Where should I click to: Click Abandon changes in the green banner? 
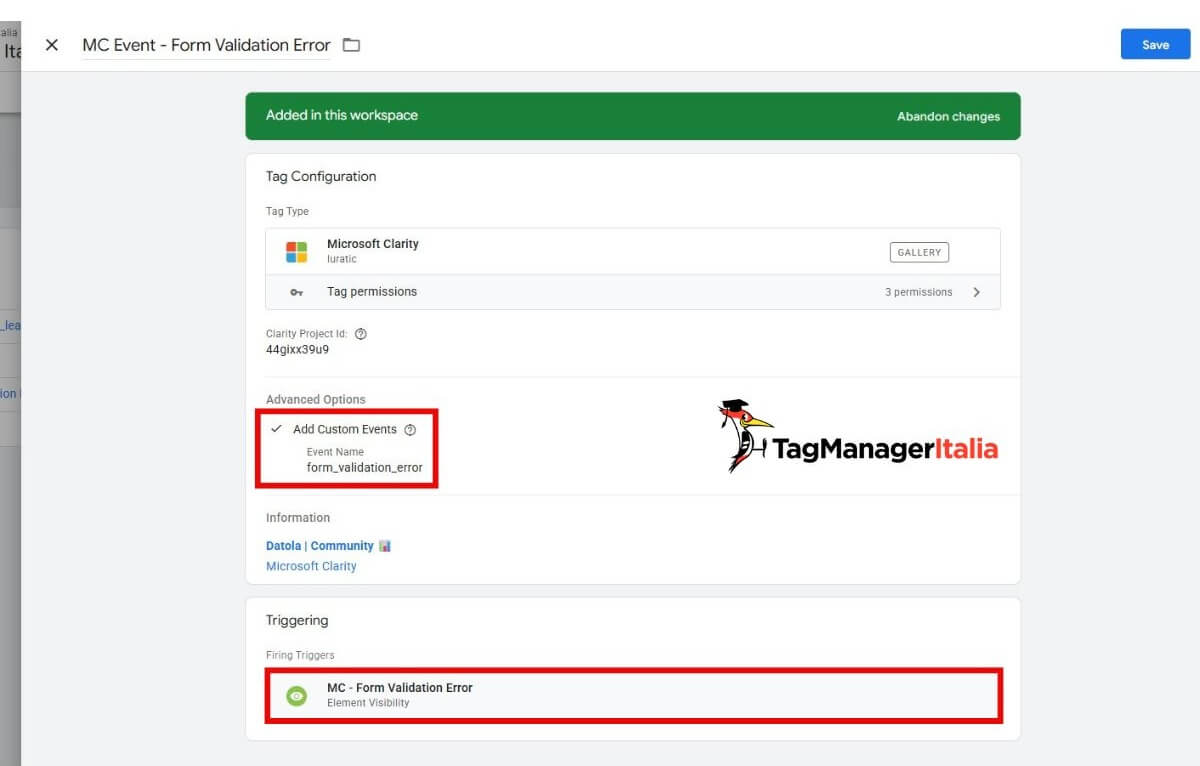point(948,116)
